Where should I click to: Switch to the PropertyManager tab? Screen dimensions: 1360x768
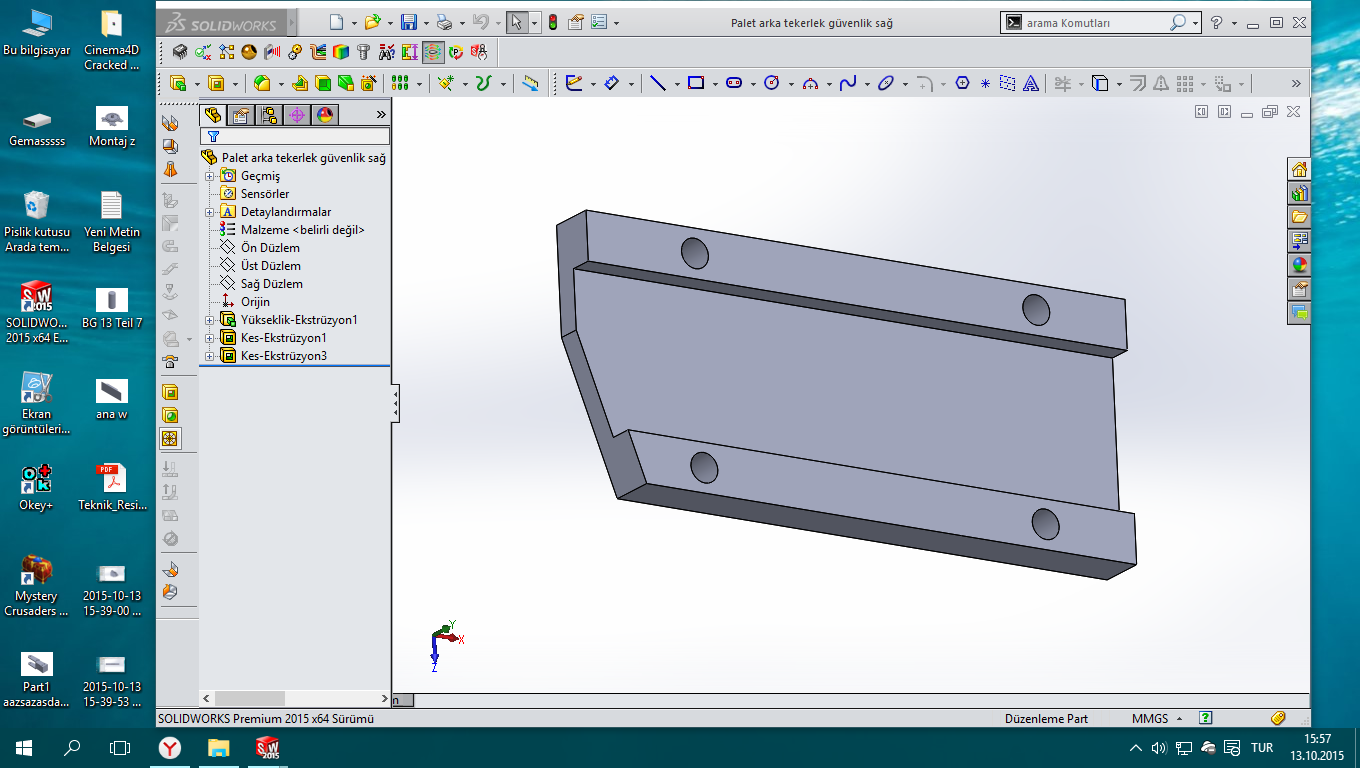click(241, 115)
